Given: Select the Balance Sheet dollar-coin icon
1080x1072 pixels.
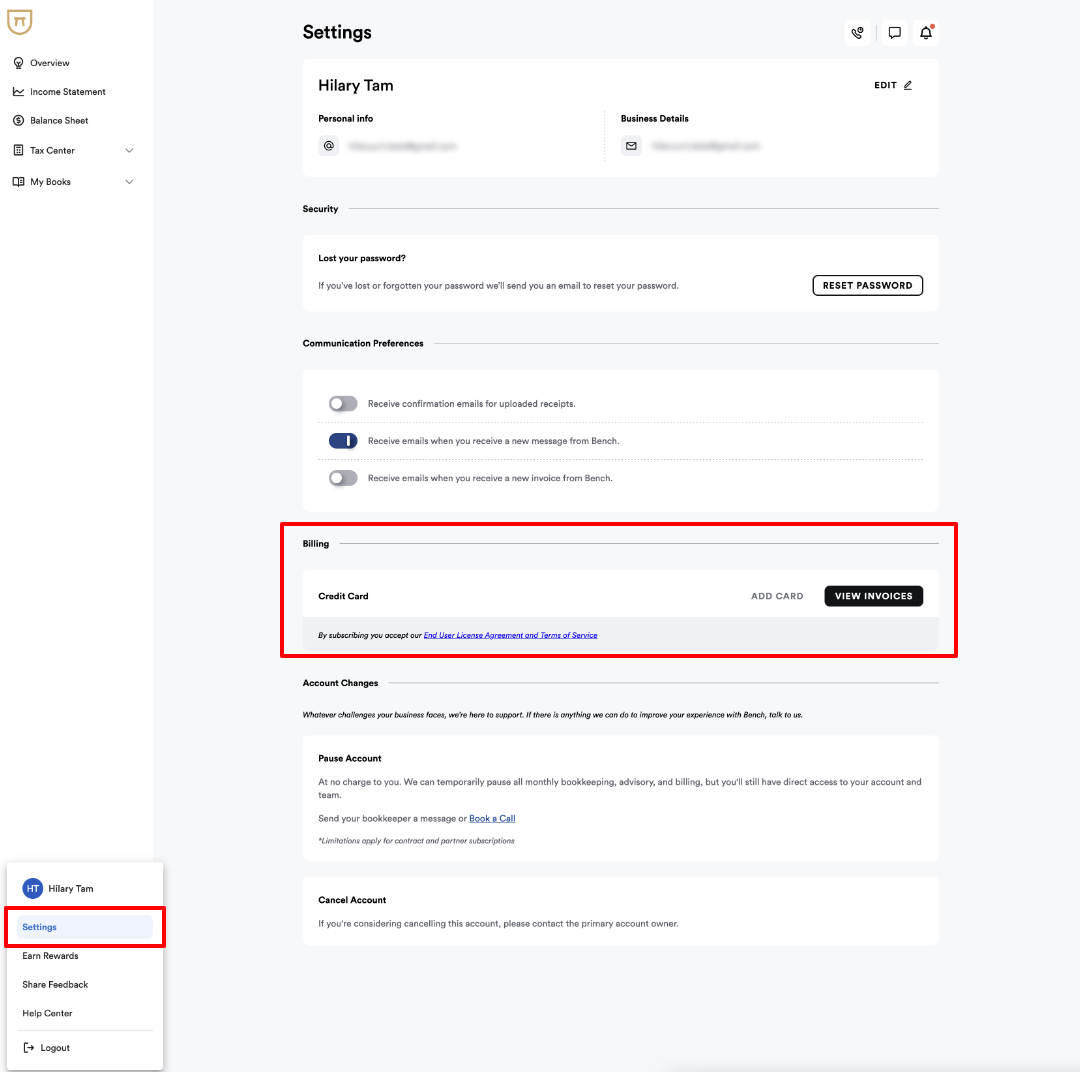Looking at the screenshot, I should pyautogui.click(x=19, y=120).
